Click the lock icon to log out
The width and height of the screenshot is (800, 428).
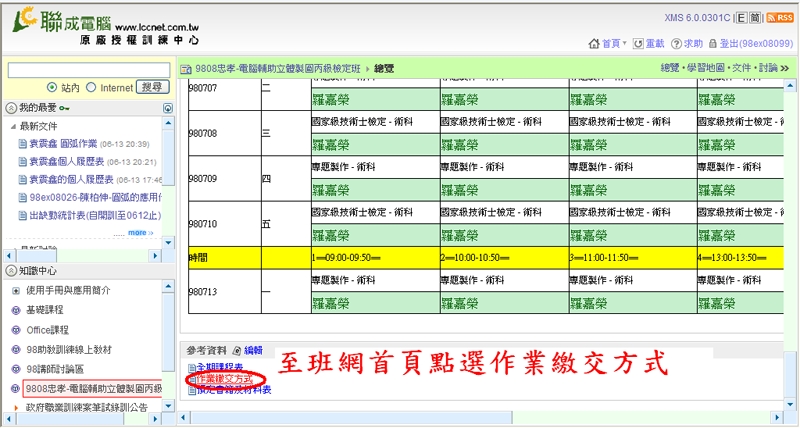[712, 44]
